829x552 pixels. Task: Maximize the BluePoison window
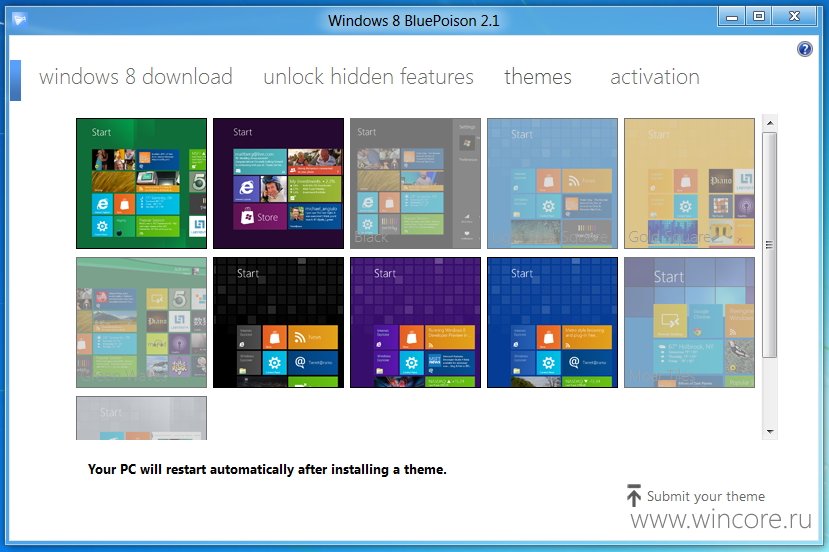759,17
